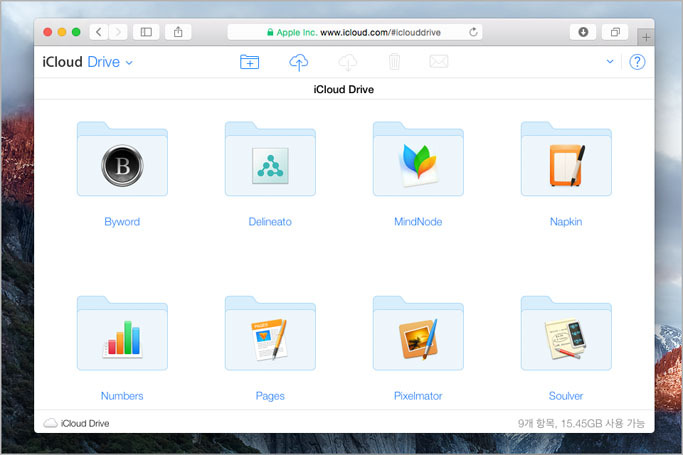Click the storage status text 15.45GB
Screen dimensions: 683x455
tap(581, 423)
